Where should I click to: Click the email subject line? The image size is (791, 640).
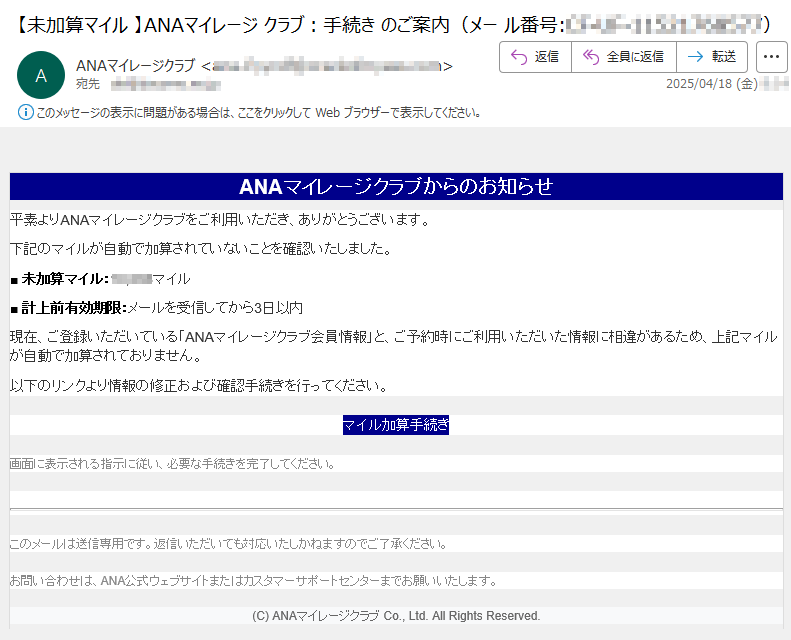coord(392,24)
